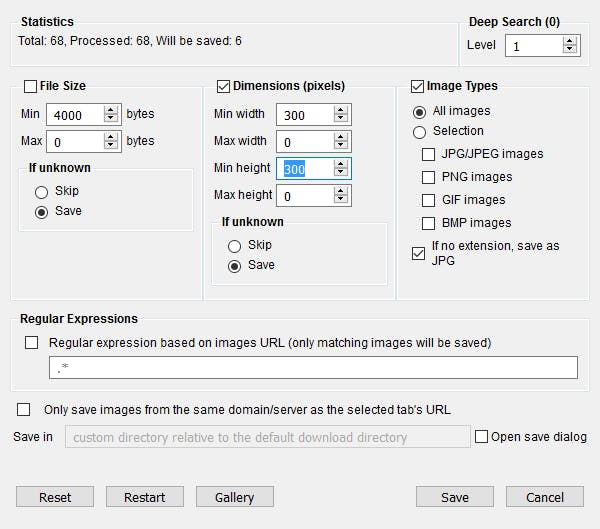This screenshot has width=600, height=529.
Task: Click the Save in directory field
Action: (267, 437)
